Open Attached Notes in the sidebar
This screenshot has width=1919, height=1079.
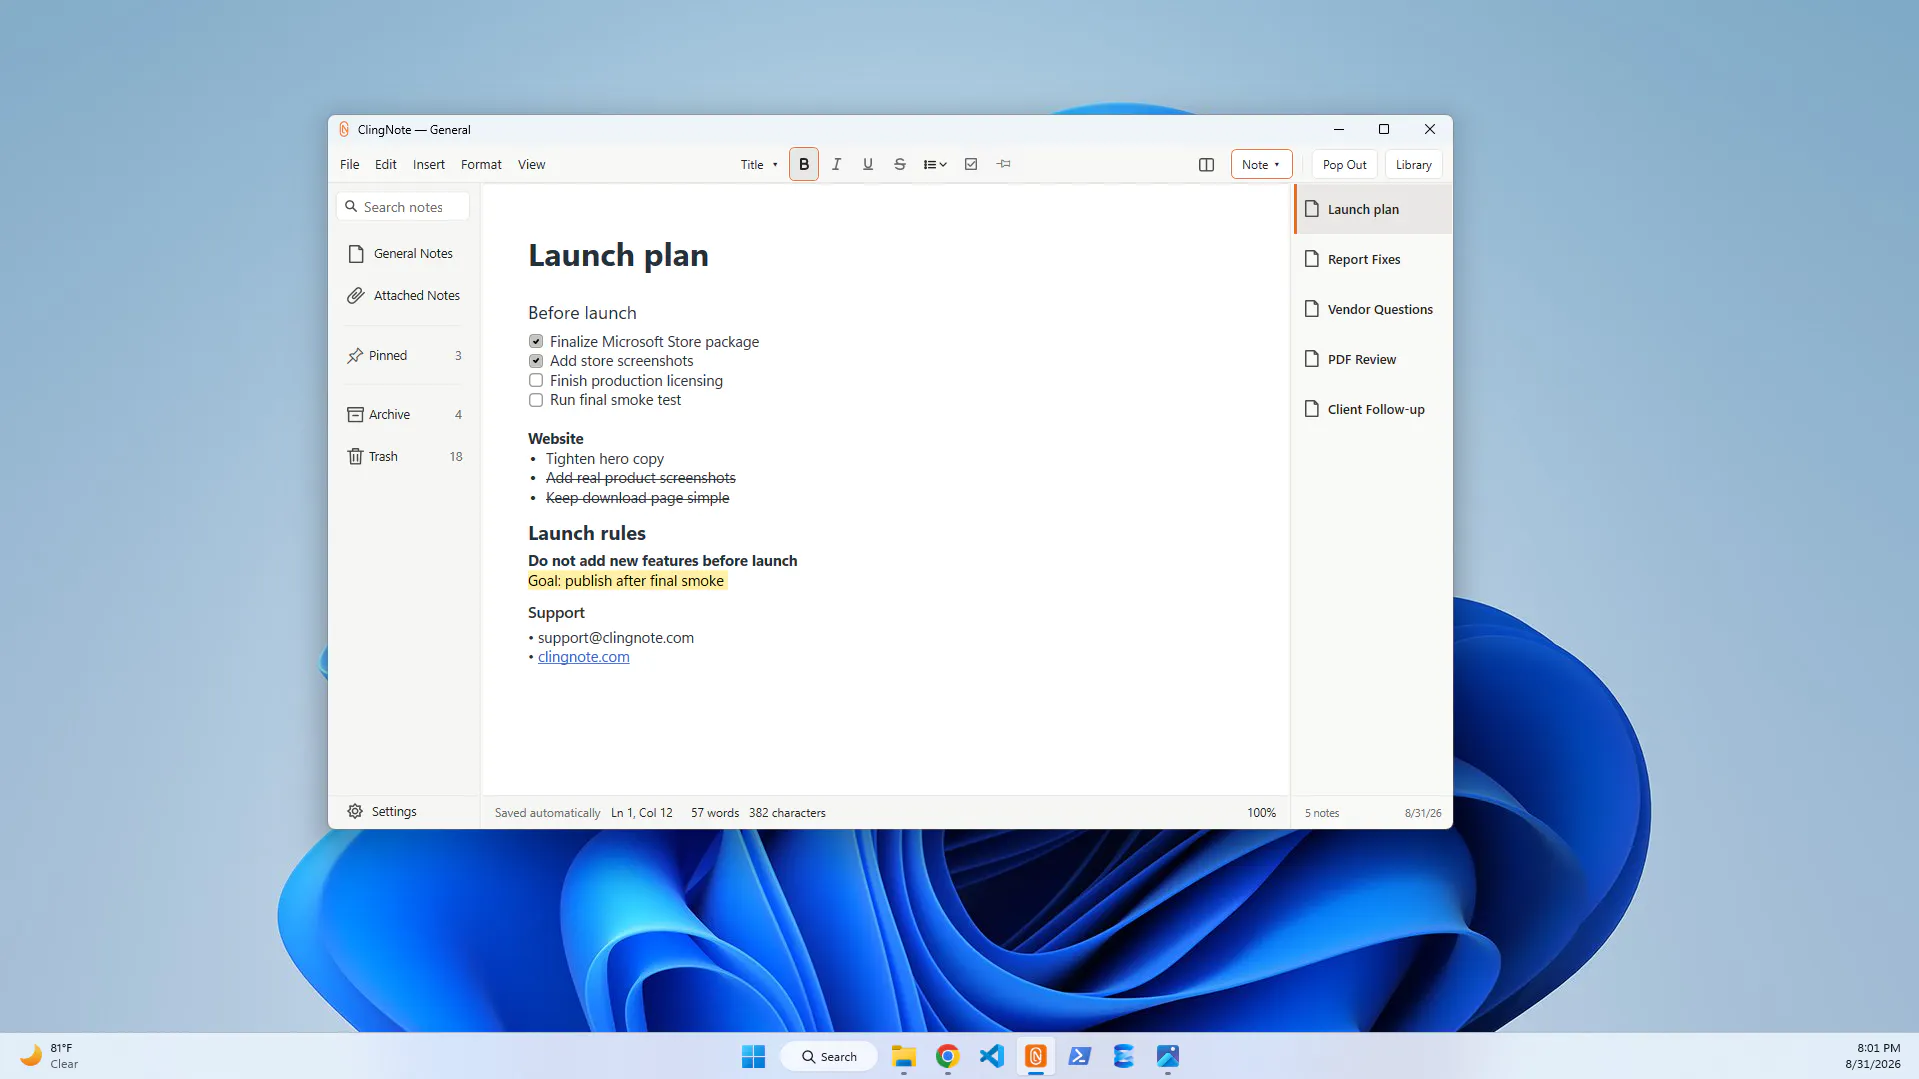pyautogui.click(x=403, y=296)
